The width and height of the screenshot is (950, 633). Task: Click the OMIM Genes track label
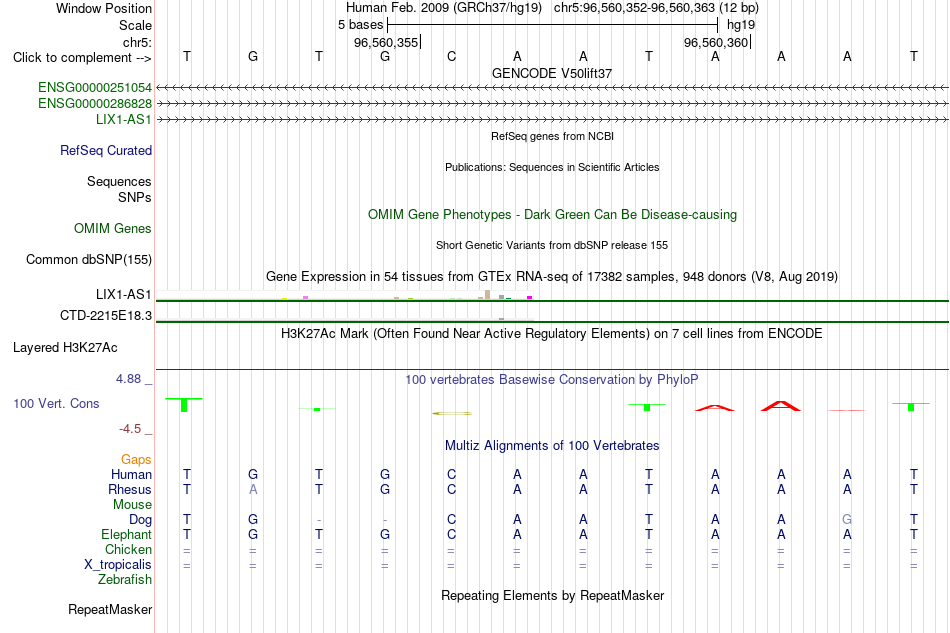point(113,228)
